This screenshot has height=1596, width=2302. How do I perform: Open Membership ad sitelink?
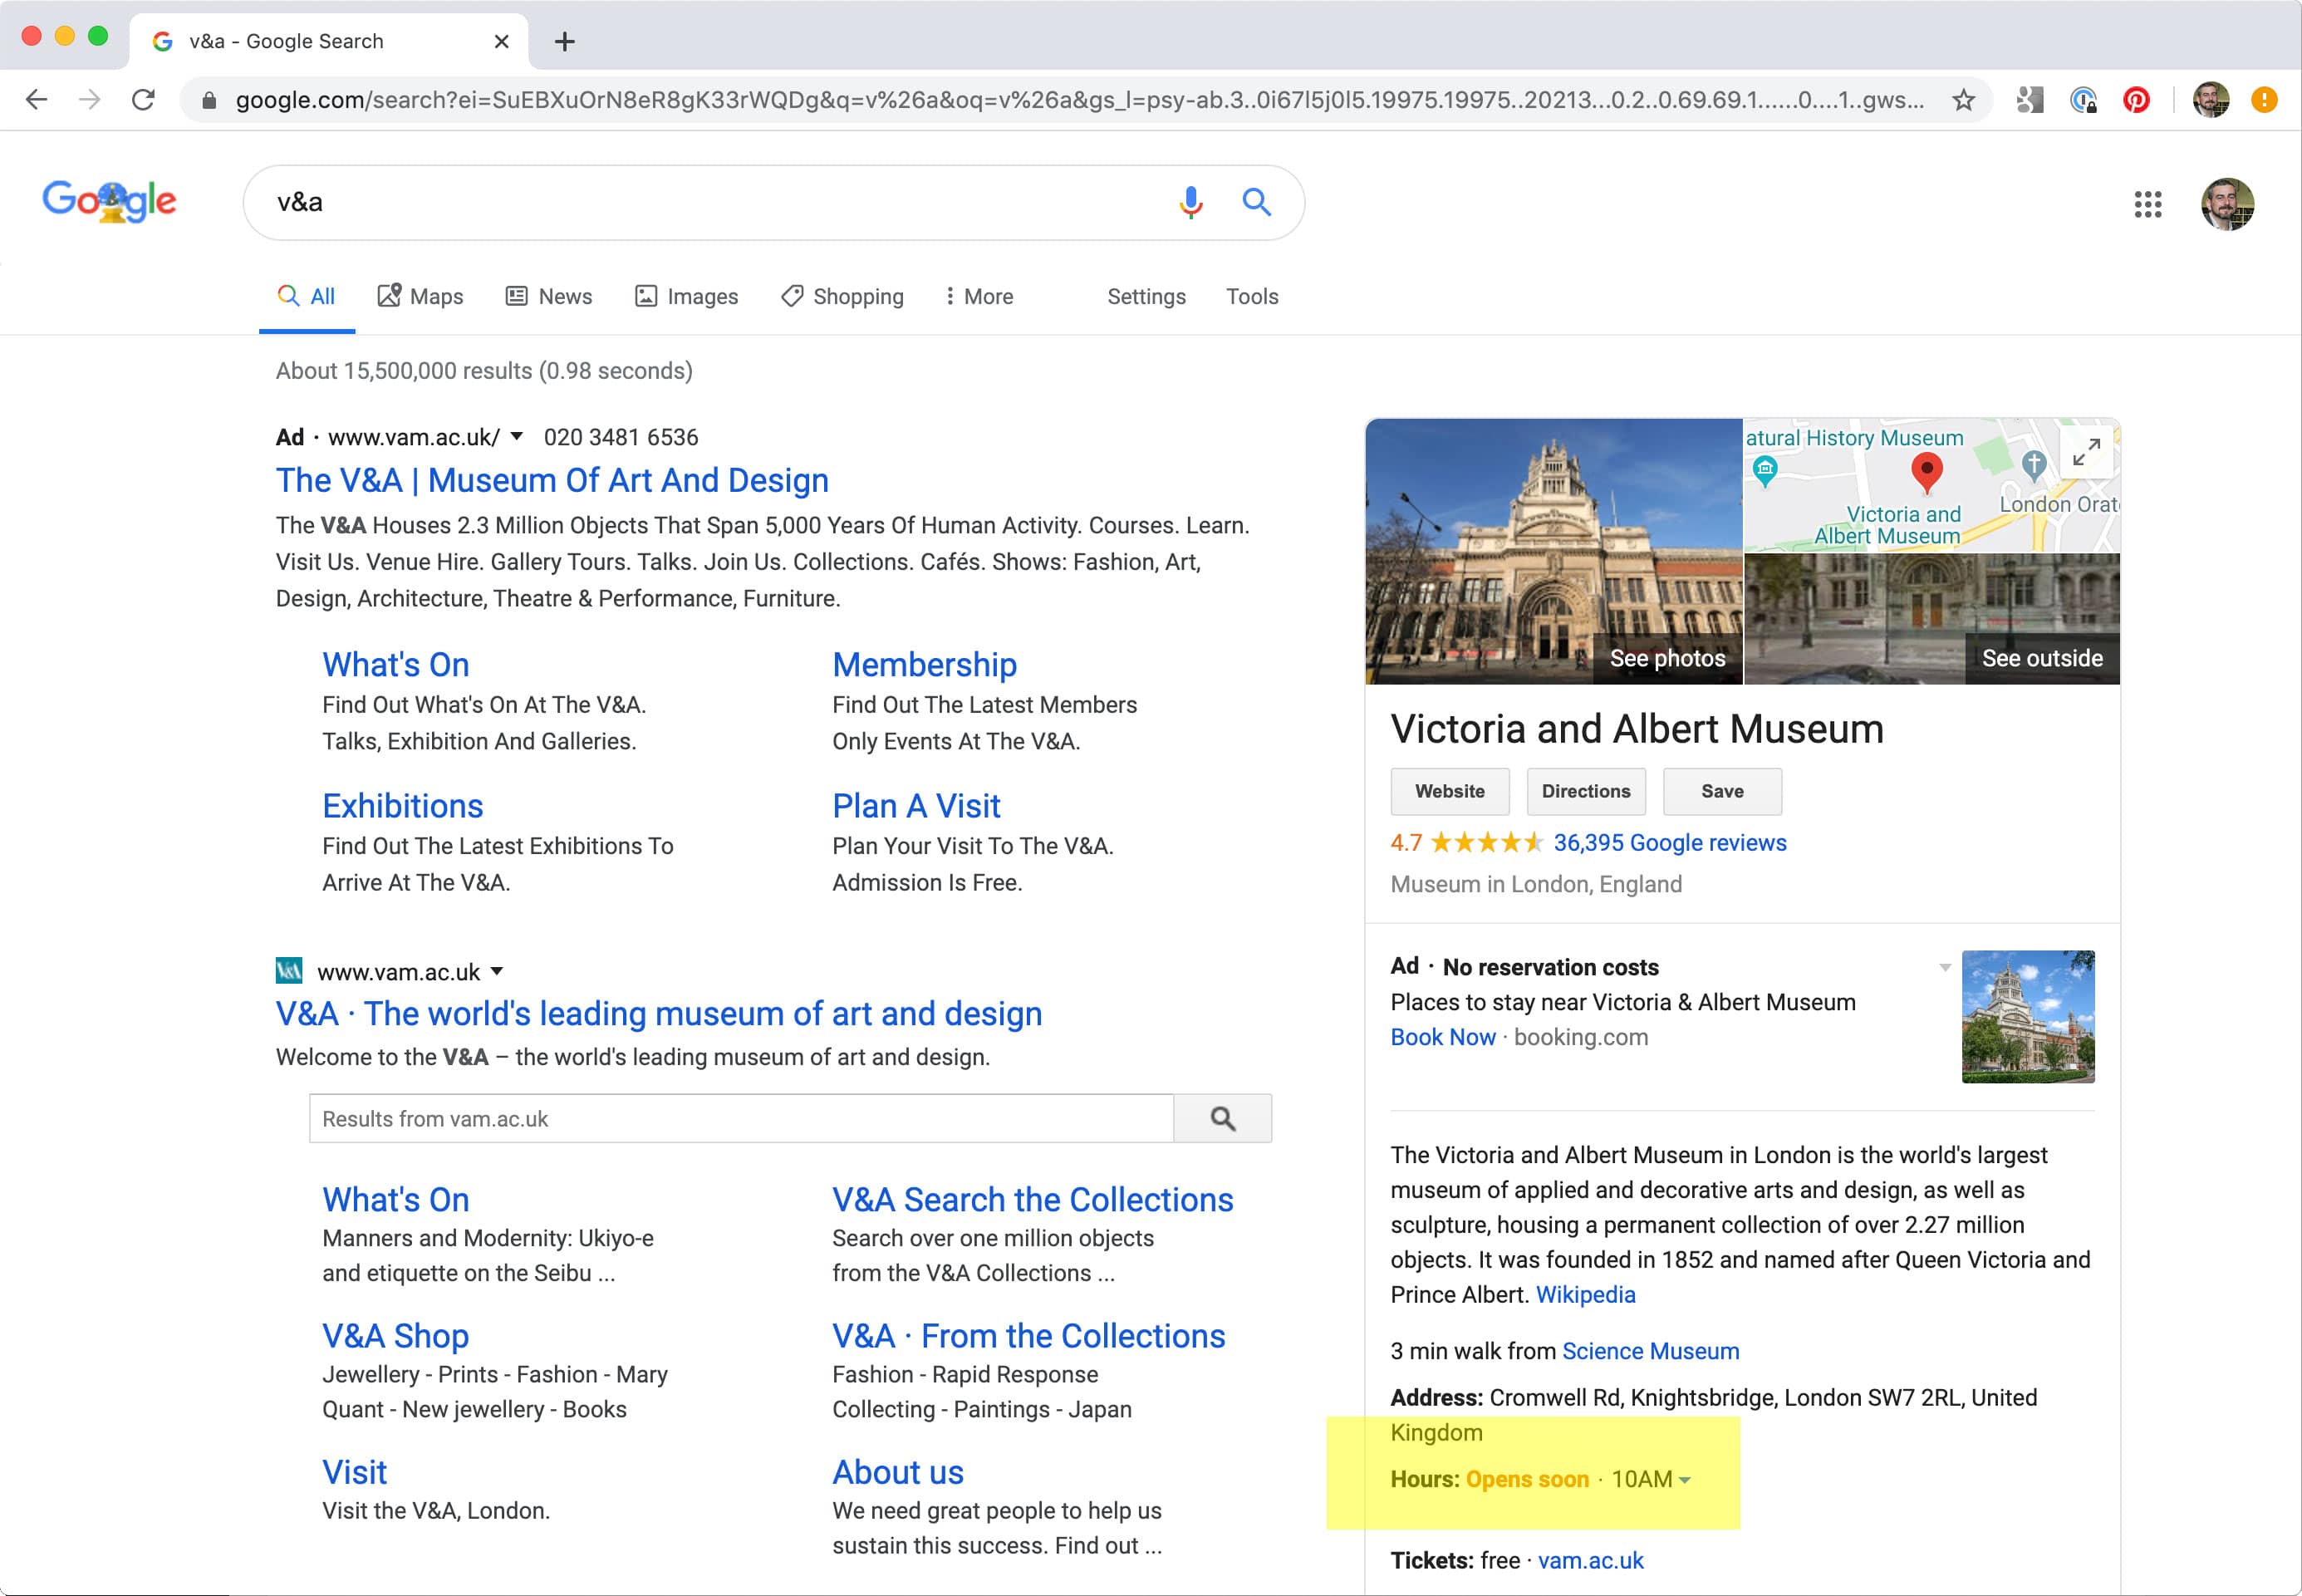click(924, 665)
